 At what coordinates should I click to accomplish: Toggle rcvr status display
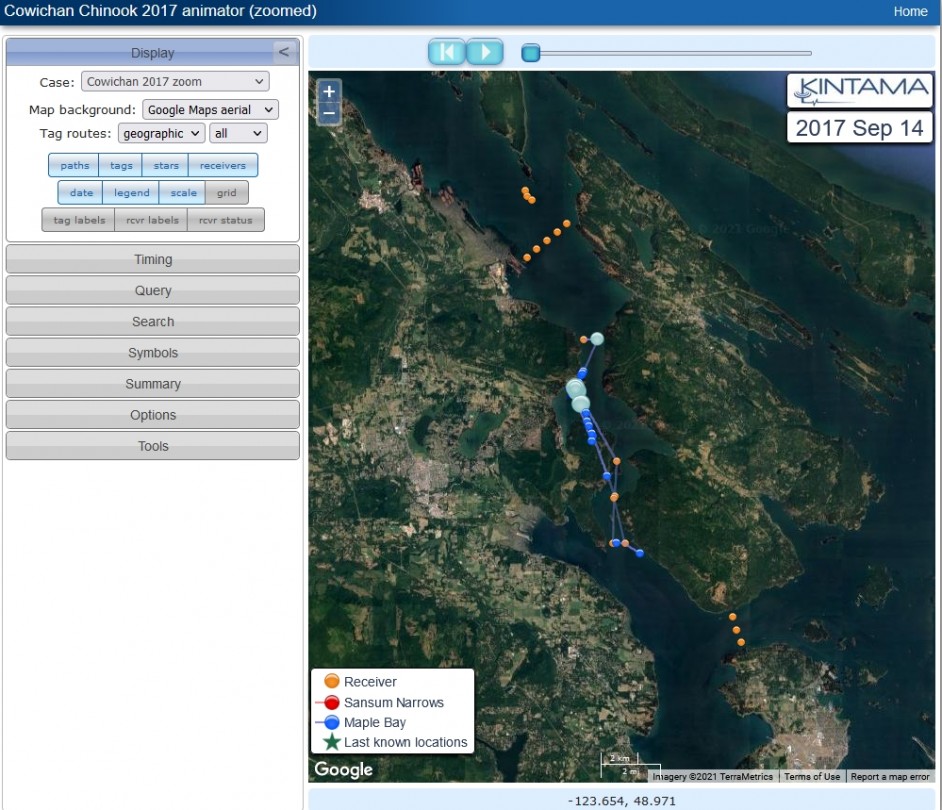click(226, 220)
